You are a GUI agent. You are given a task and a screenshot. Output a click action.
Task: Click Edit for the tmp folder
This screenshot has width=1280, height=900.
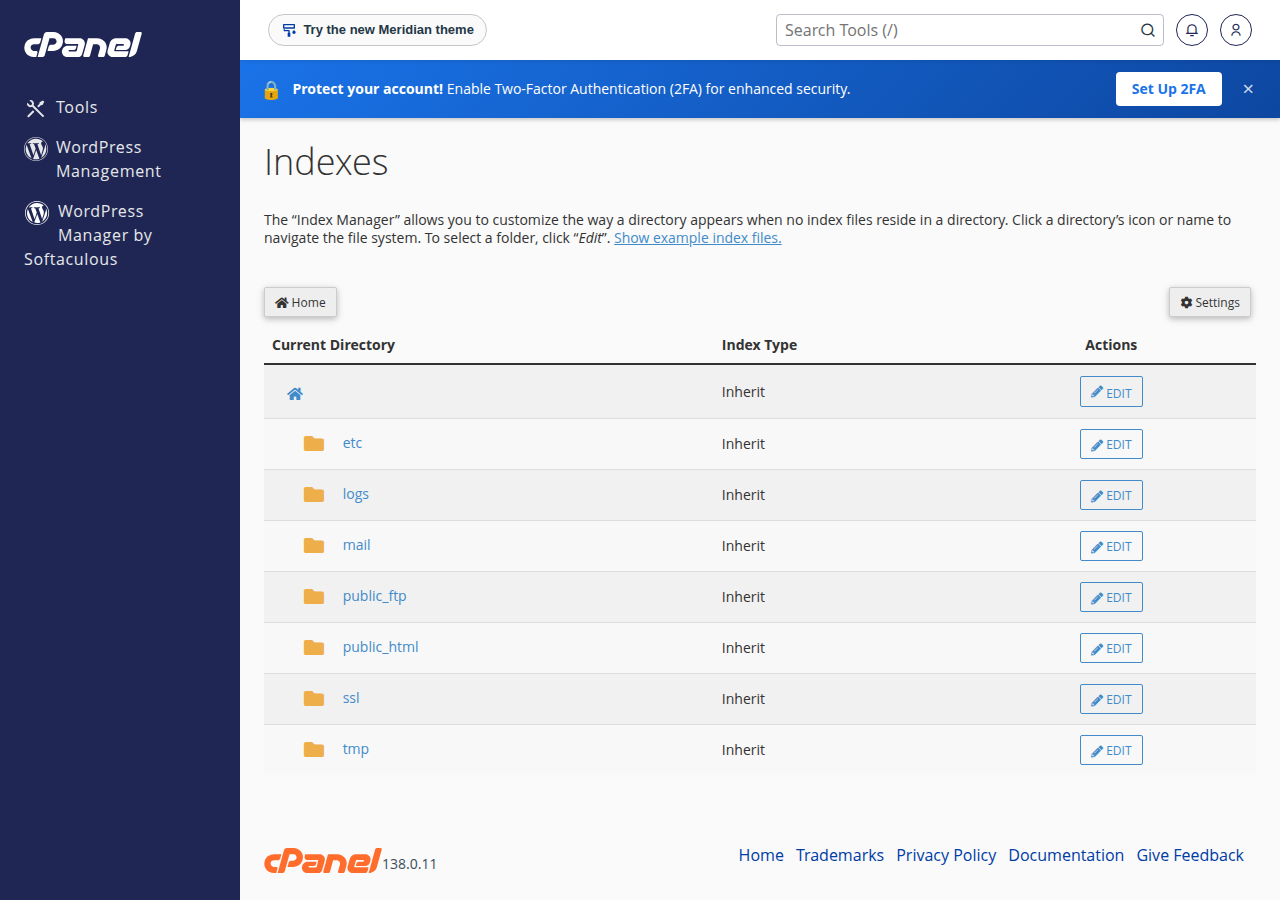[1111, 750]
